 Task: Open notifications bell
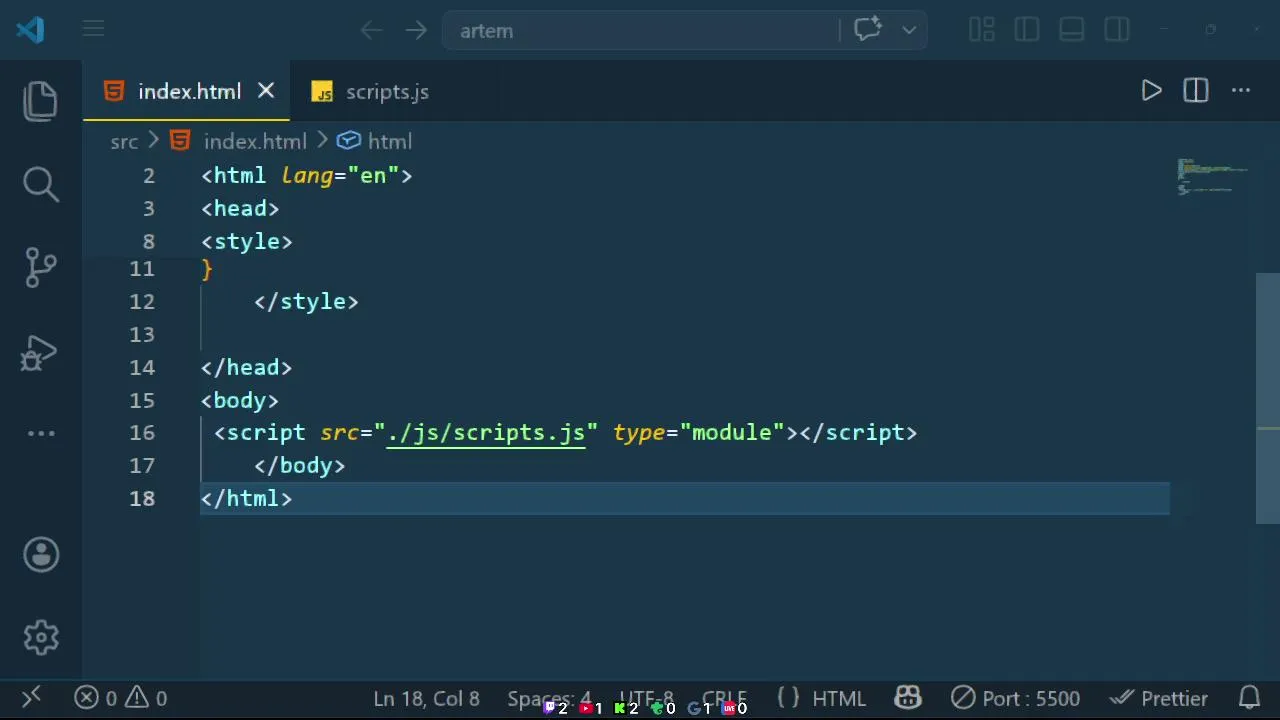point(1249,698)
